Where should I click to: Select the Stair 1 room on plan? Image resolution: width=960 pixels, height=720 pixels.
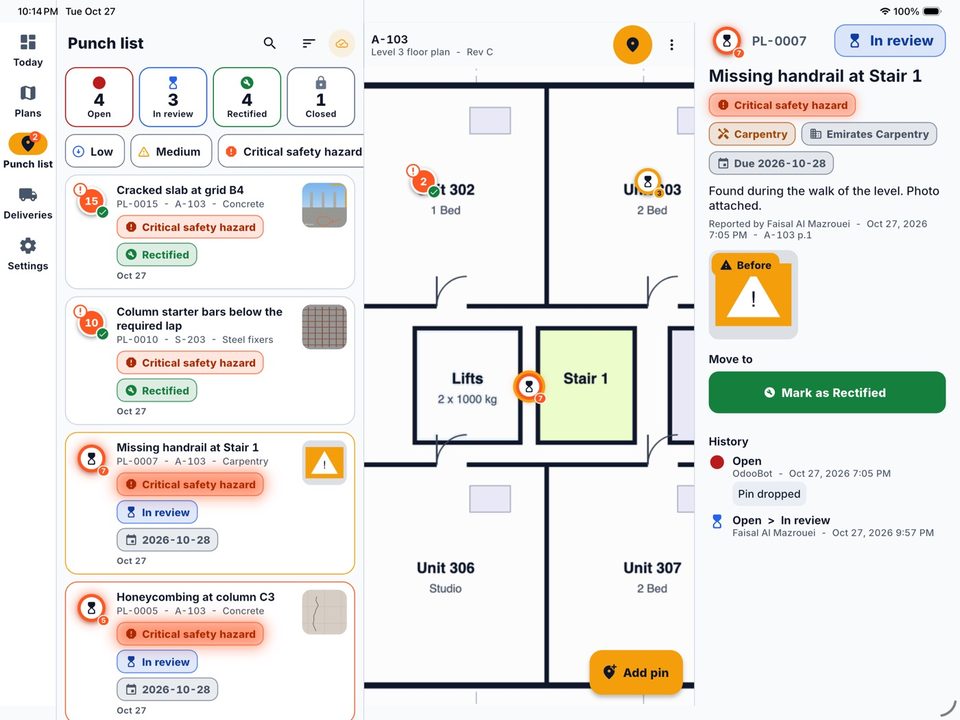(x=586, y=386)
